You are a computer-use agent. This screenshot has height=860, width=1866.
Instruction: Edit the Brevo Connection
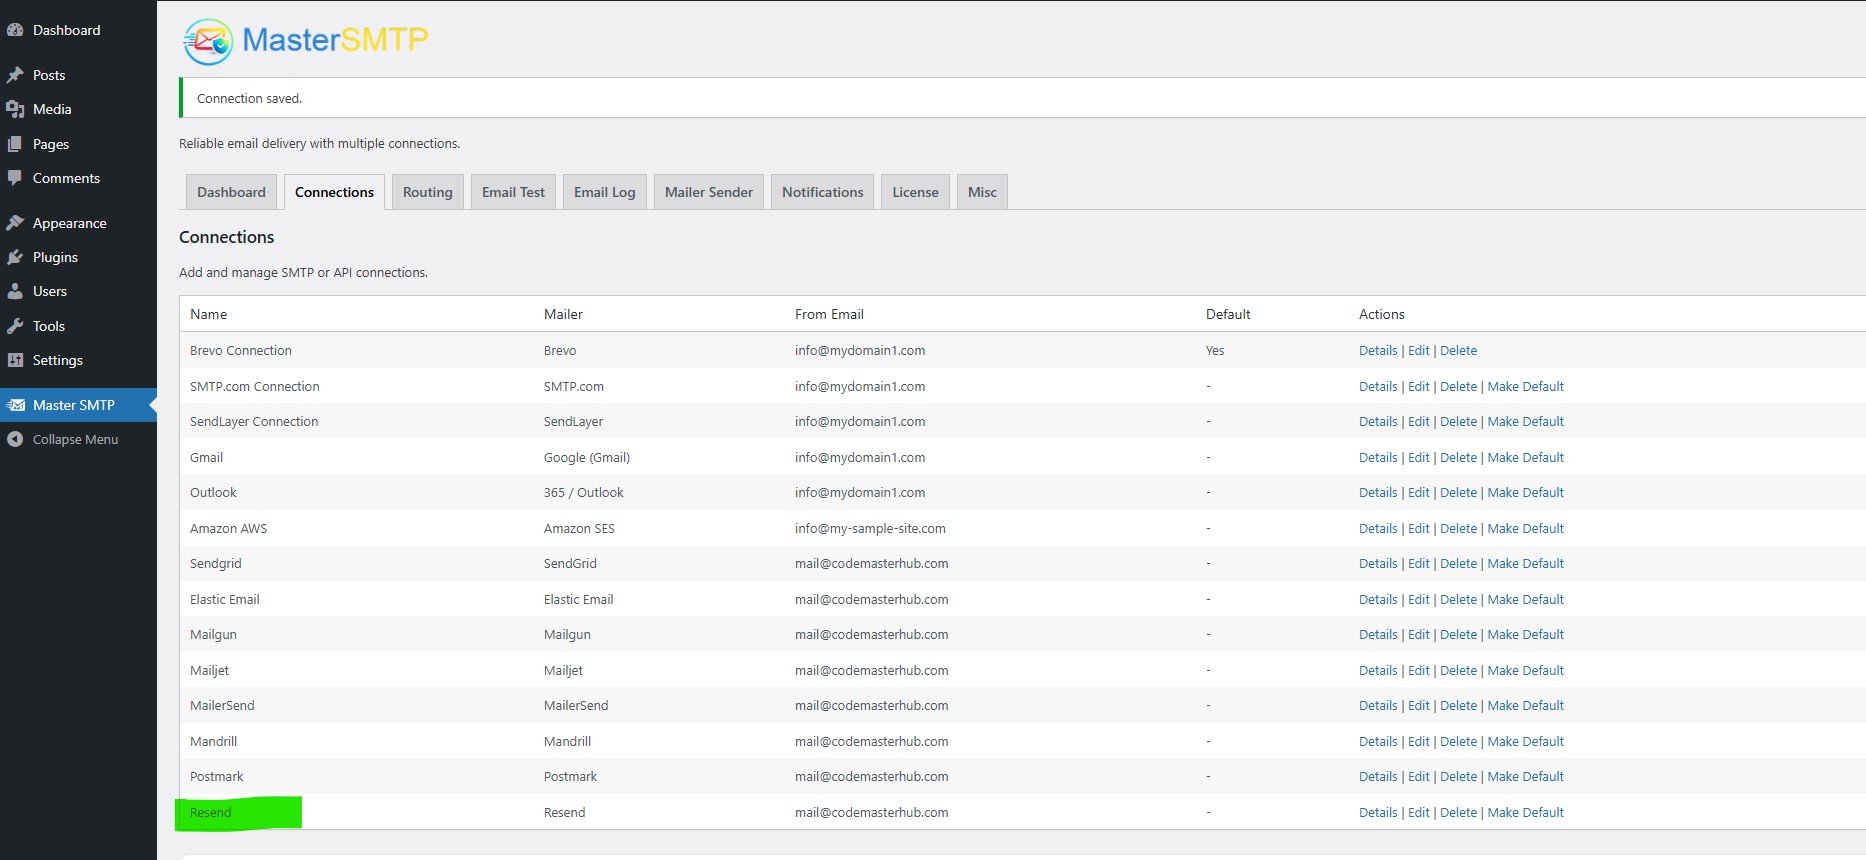pos(1418,351)
